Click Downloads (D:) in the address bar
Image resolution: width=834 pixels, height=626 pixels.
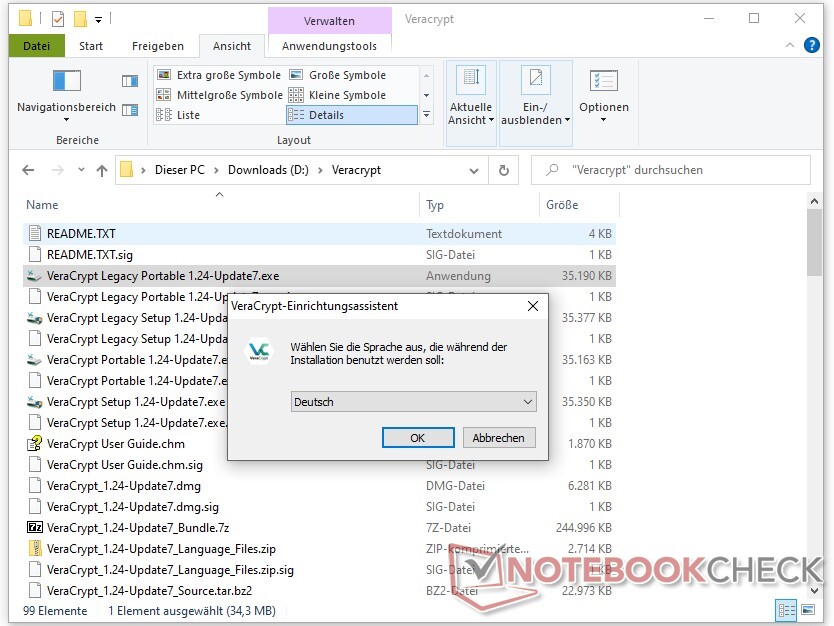(x=268, y=170)
